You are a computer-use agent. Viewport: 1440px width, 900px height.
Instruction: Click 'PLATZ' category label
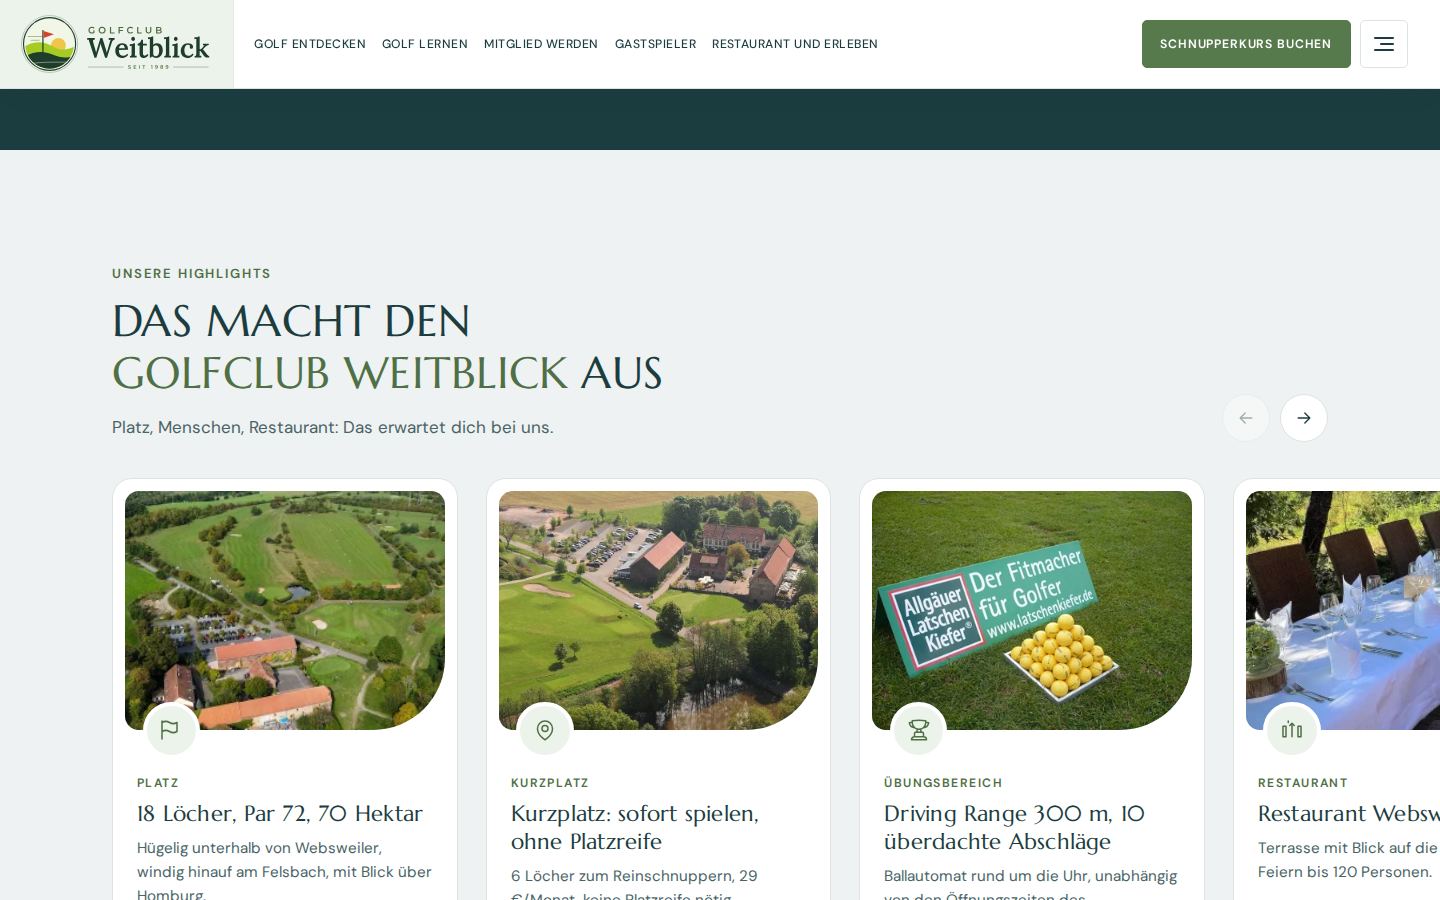click(158, 783)
